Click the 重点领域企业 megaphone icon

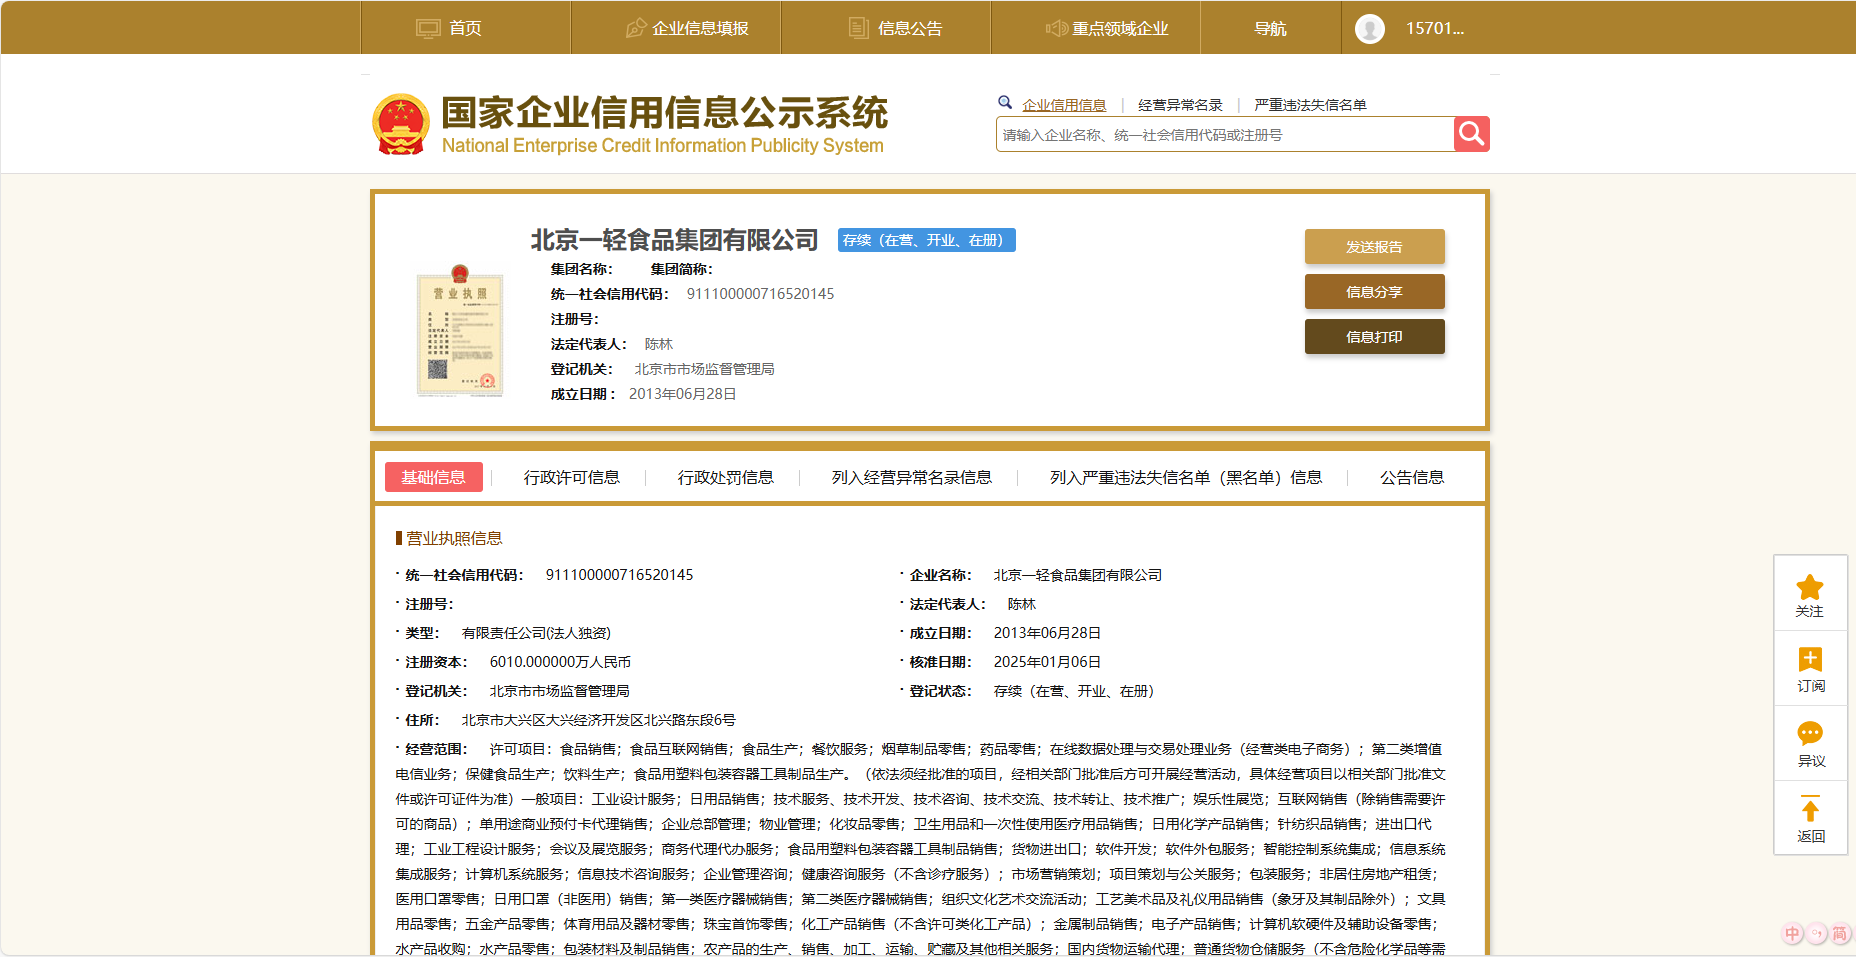click(x=1056, y=28)
